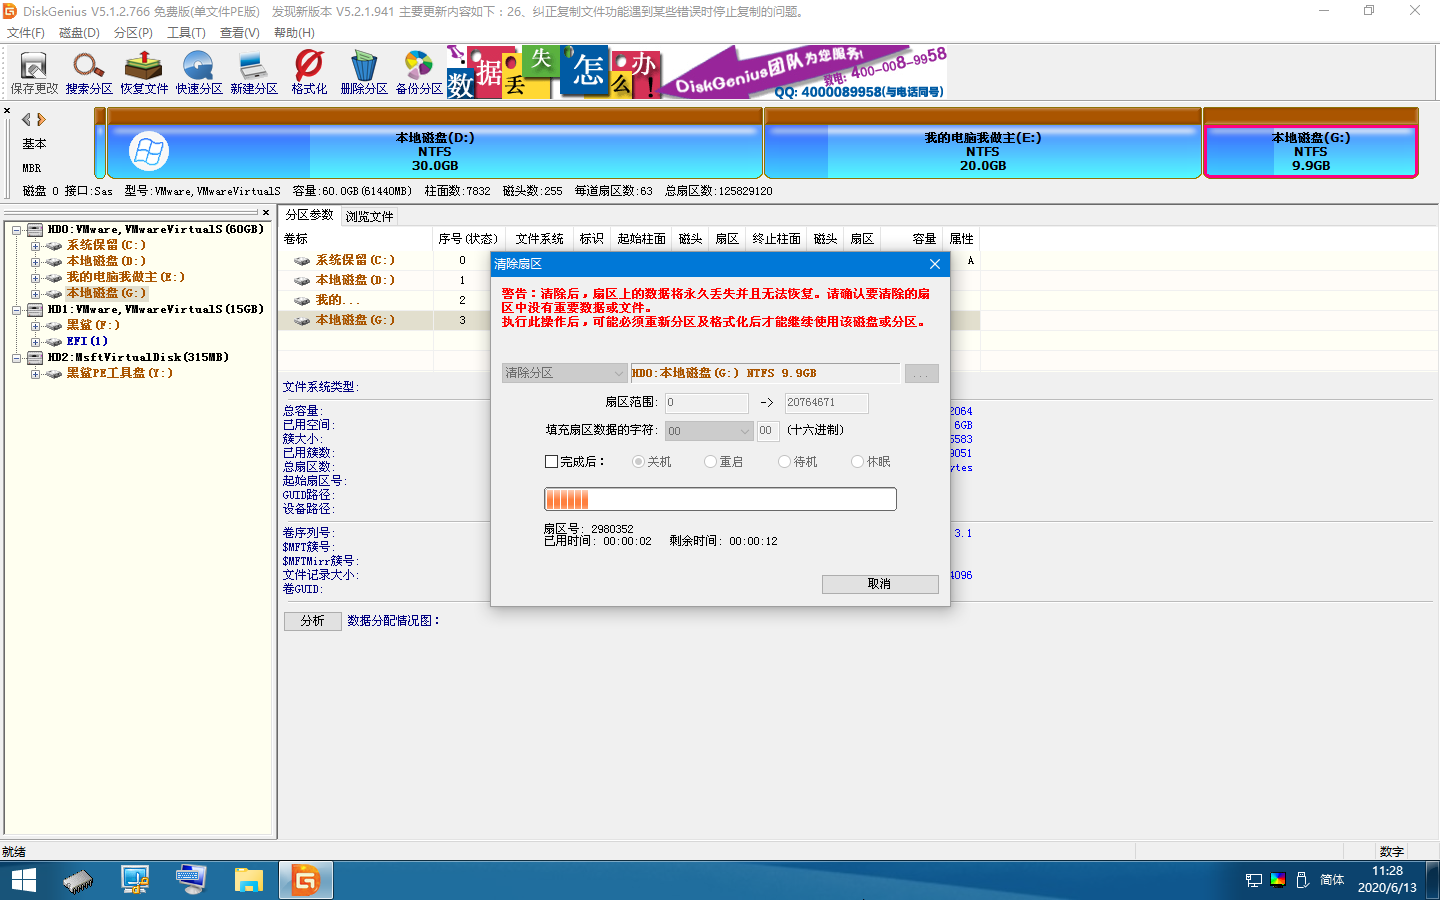Open the 文件(F) menu
Image resolution: width=1440 pixels, height=900 pixels.
(26, 33)
